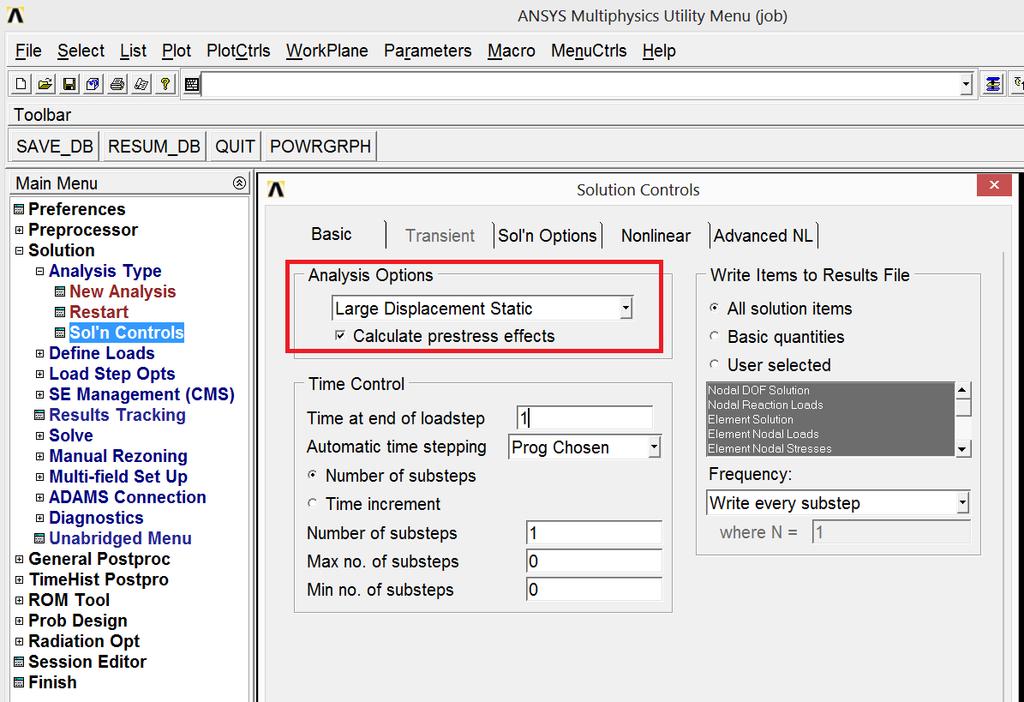Open the WorkPlane menu

coord(327,51)
